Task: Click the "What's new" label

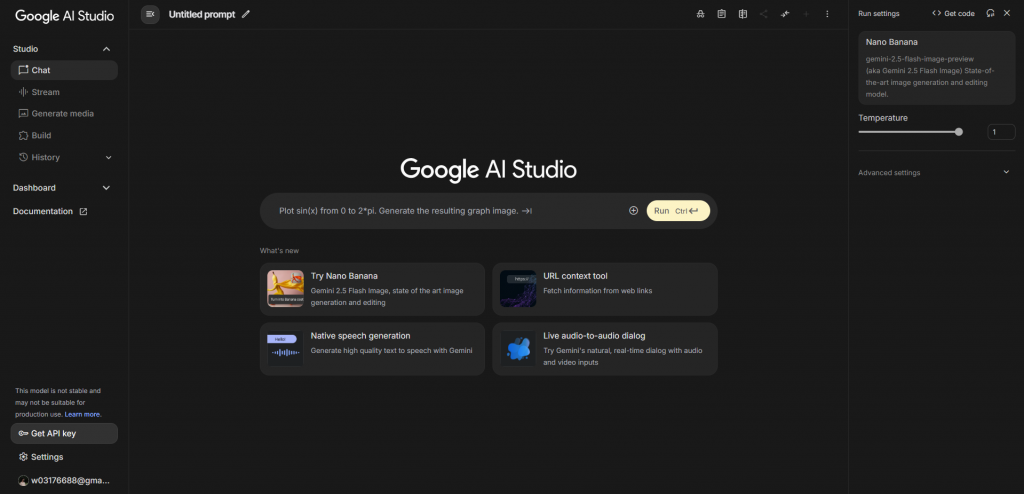Action: (x=280, y=251)
